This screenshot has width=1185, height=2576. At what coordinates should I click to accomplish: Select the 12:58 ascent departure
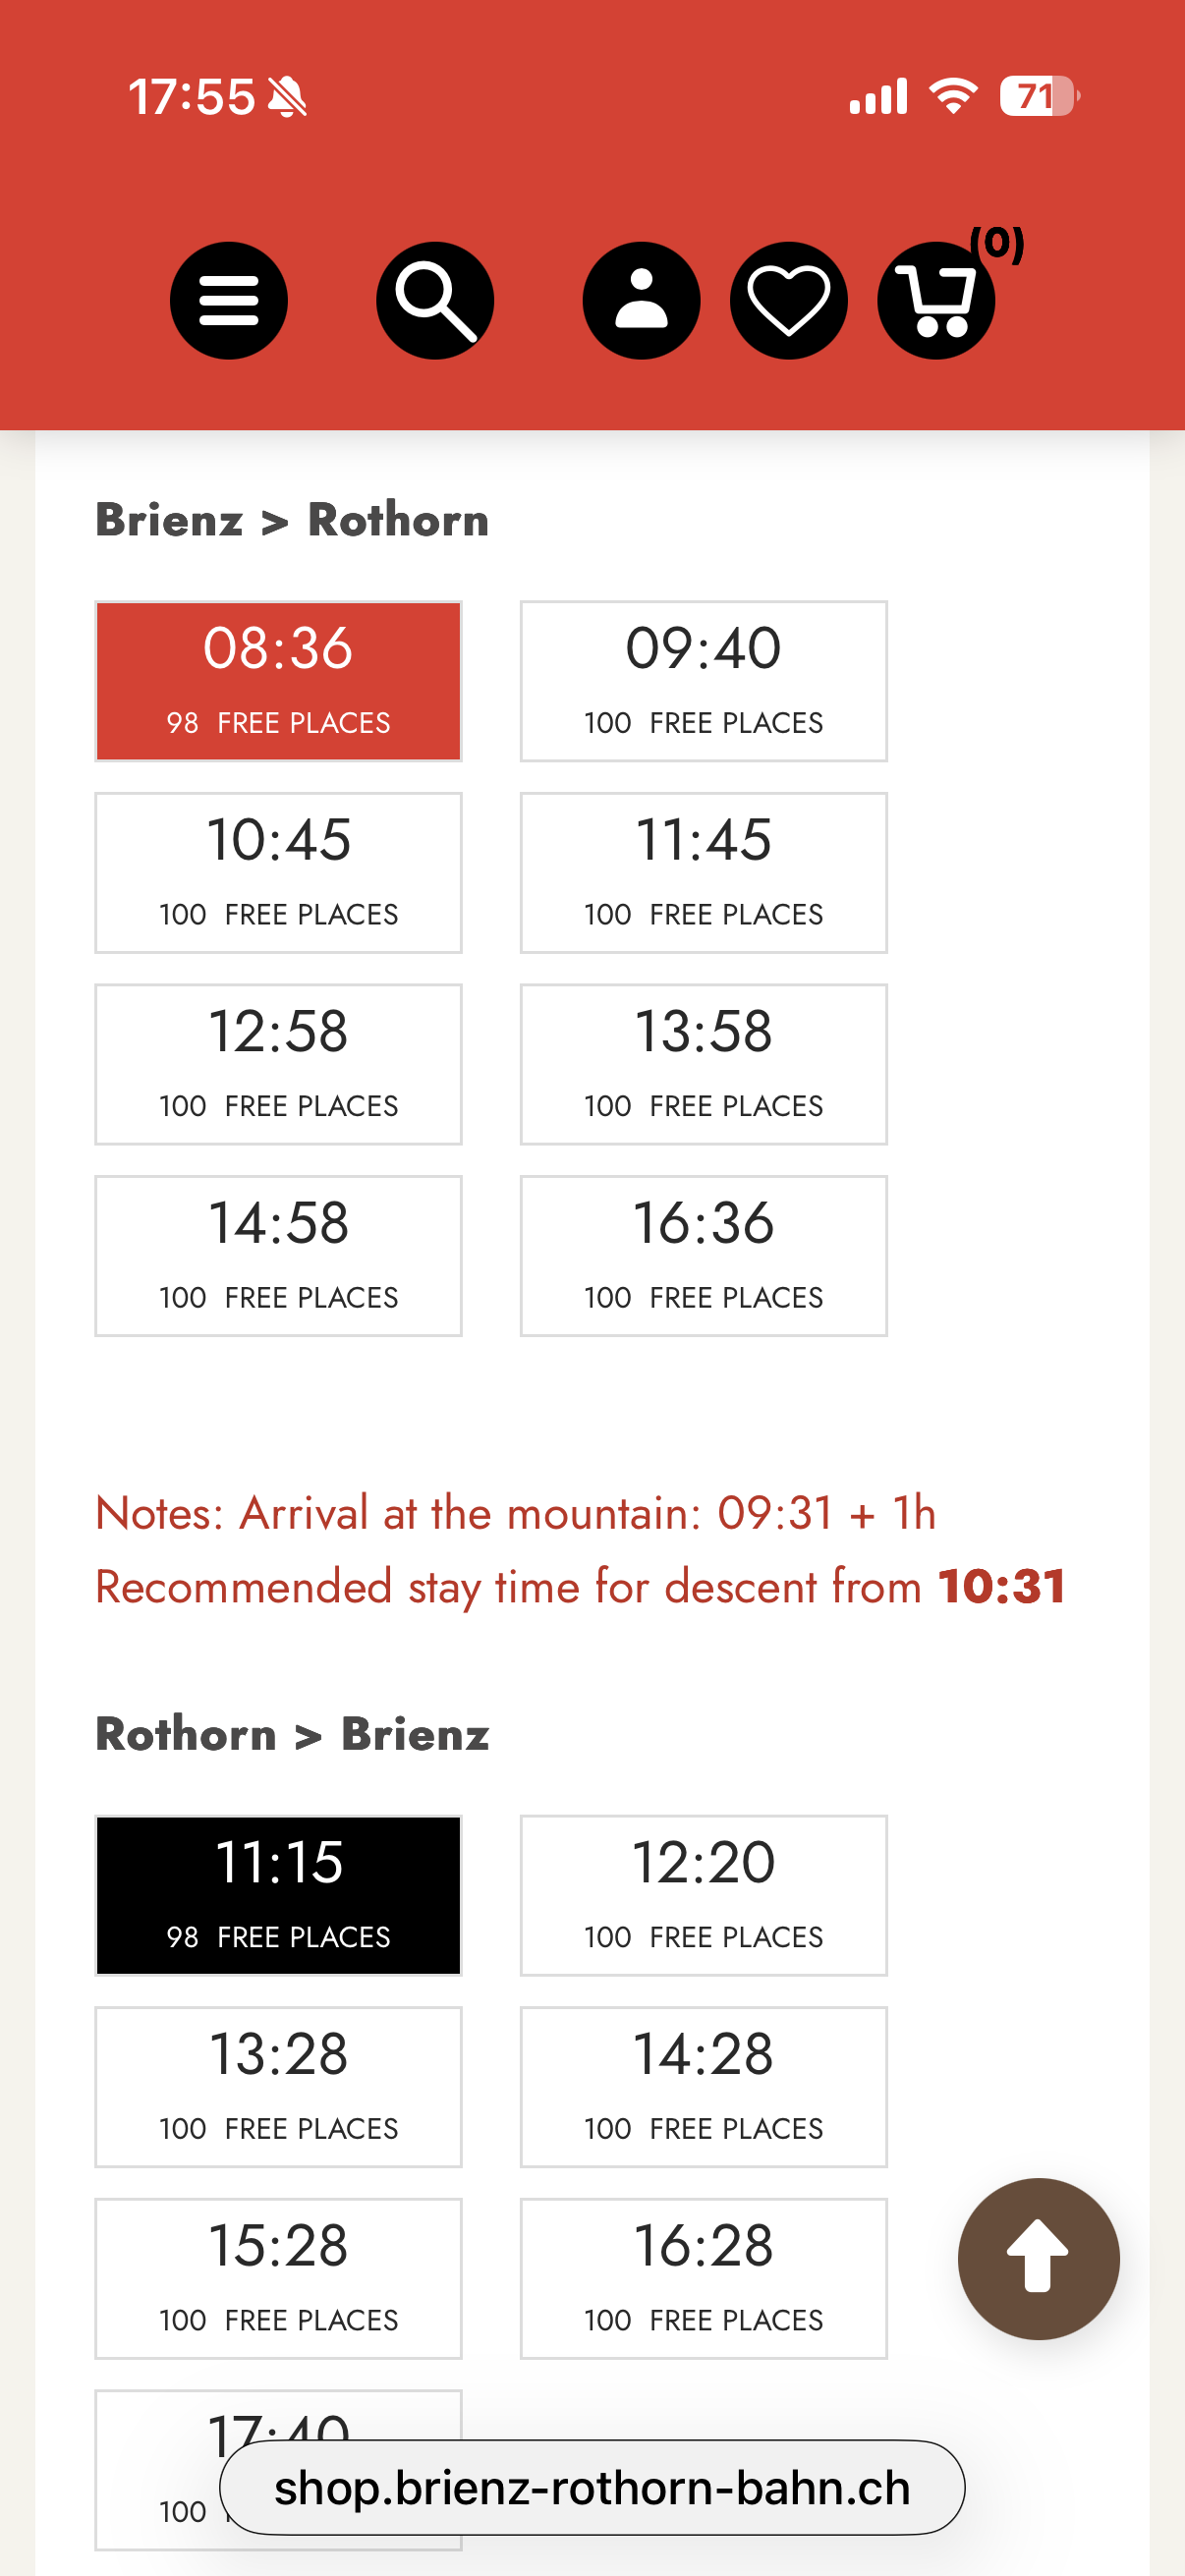278,1064
